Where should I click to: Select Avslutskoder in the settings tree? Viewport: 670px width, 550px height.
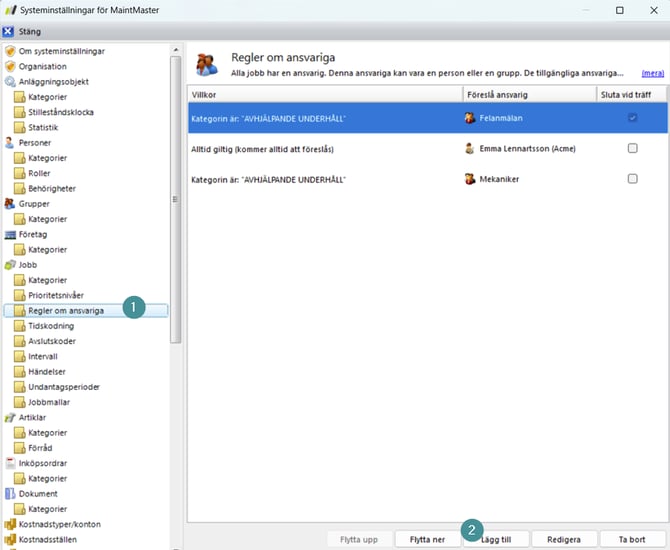point(52,341)
